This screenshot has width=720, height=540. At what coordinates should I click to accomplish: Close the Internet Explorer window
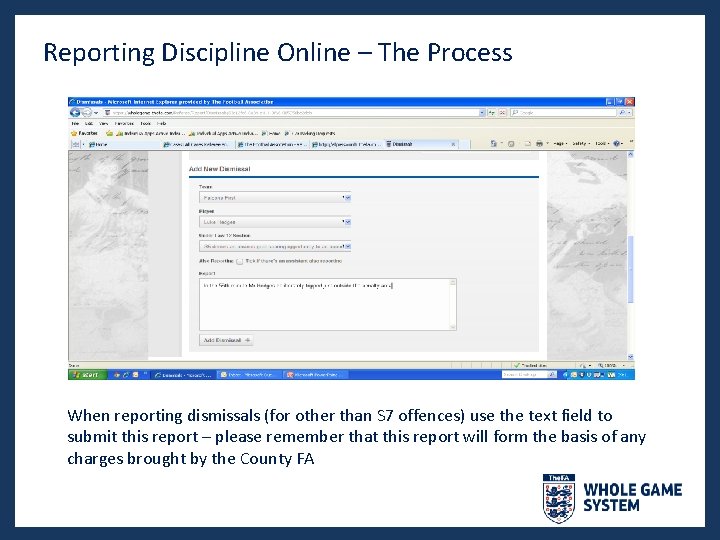630,101
